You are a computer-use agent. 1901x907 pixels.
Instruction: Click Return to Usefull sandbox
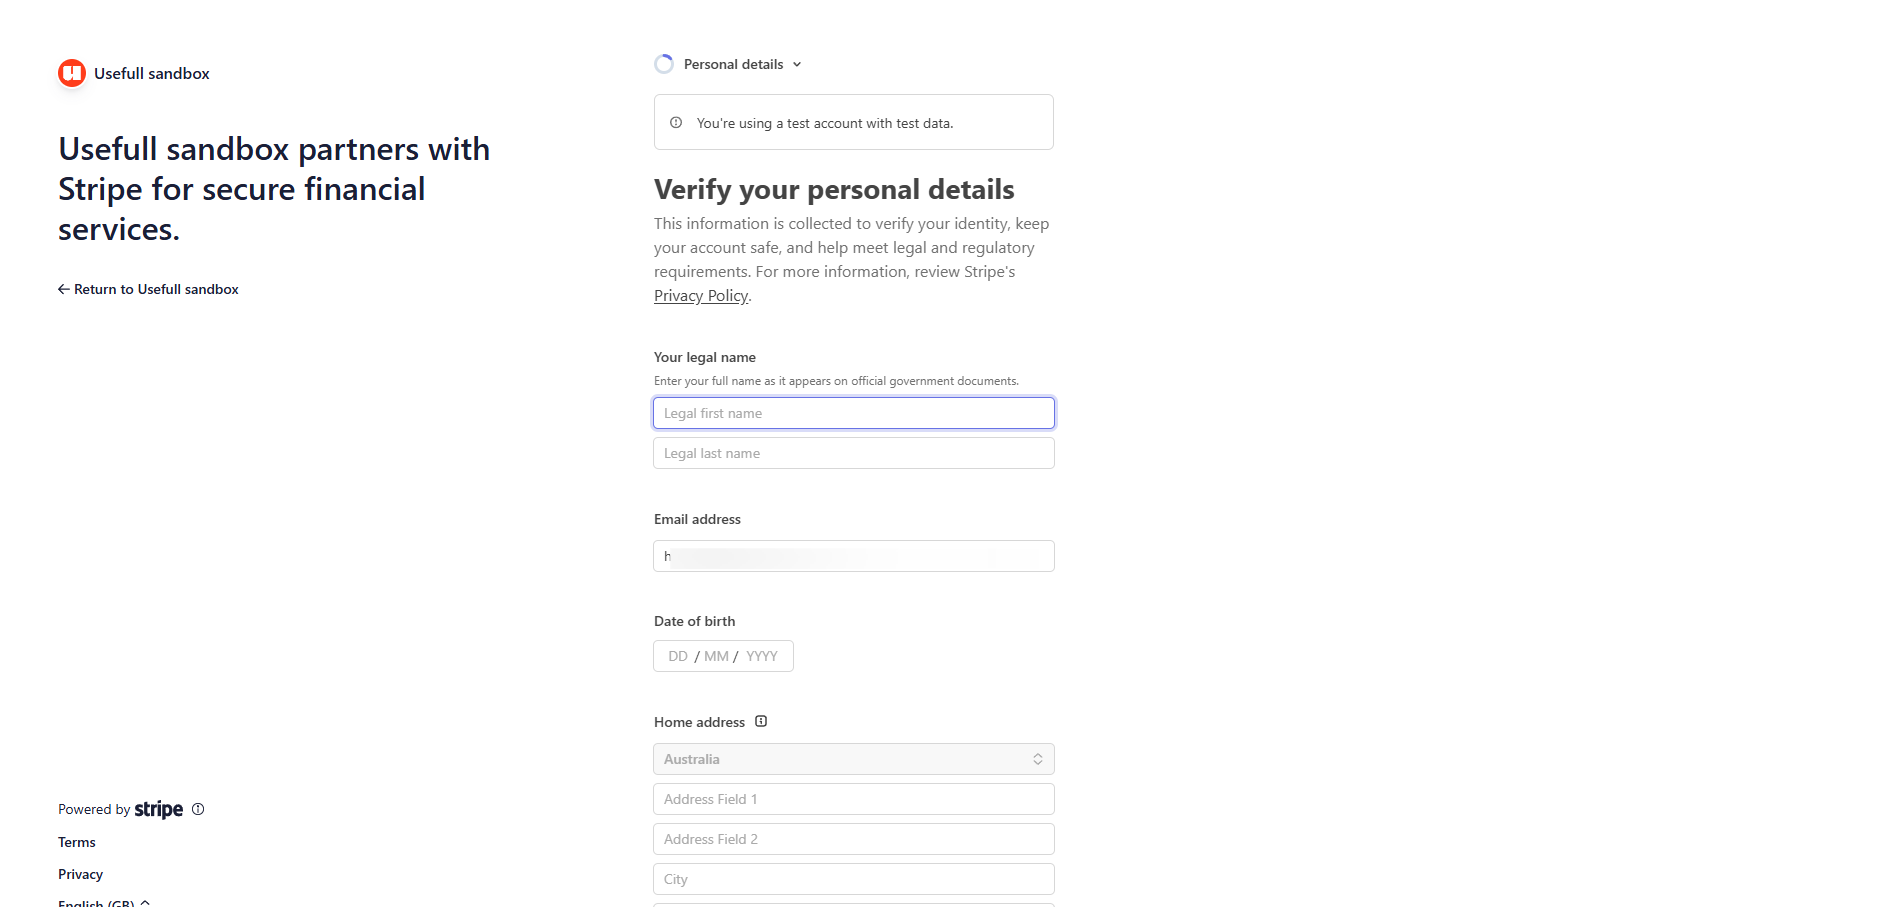pyautogui.click(x=155, y=289)
